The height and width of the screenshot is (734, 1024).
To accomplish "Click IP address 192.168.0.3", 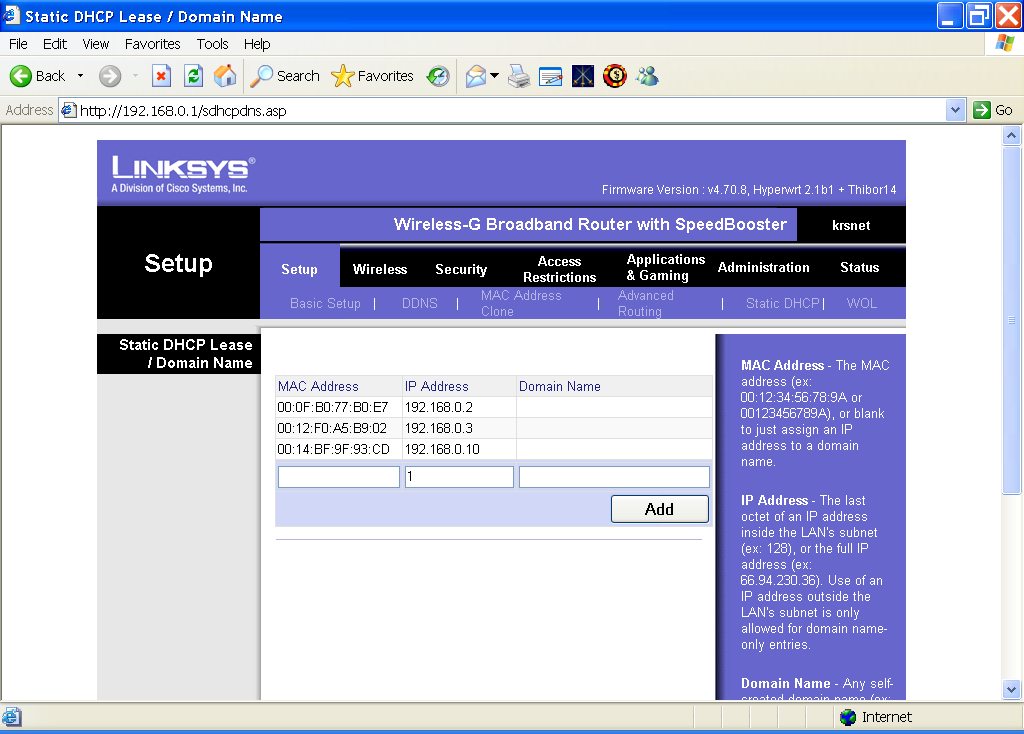I will coord(438,428).
